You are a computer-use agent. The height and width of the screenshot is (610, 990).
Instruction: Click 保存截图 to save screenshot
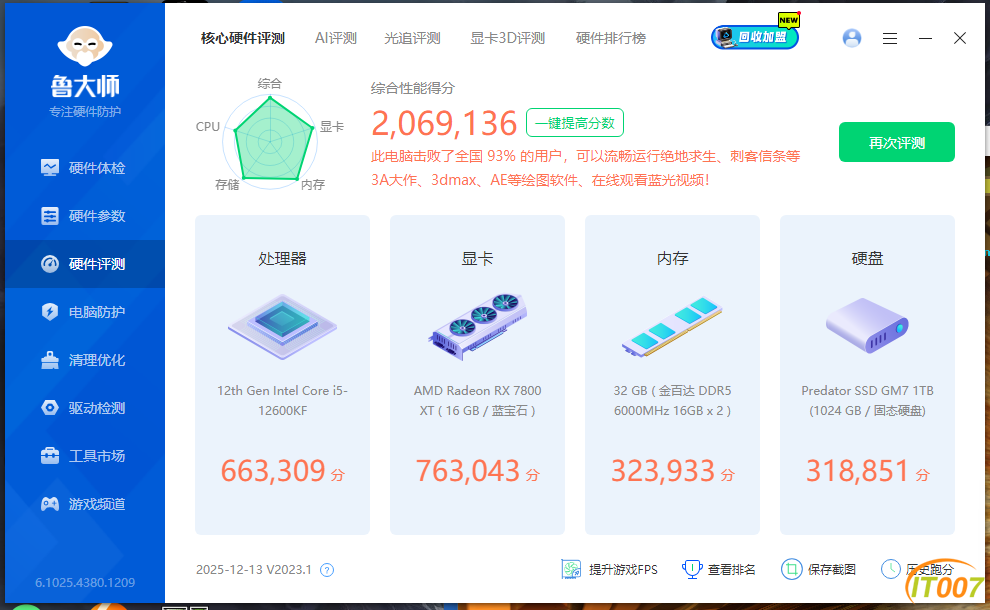(819, 569)
